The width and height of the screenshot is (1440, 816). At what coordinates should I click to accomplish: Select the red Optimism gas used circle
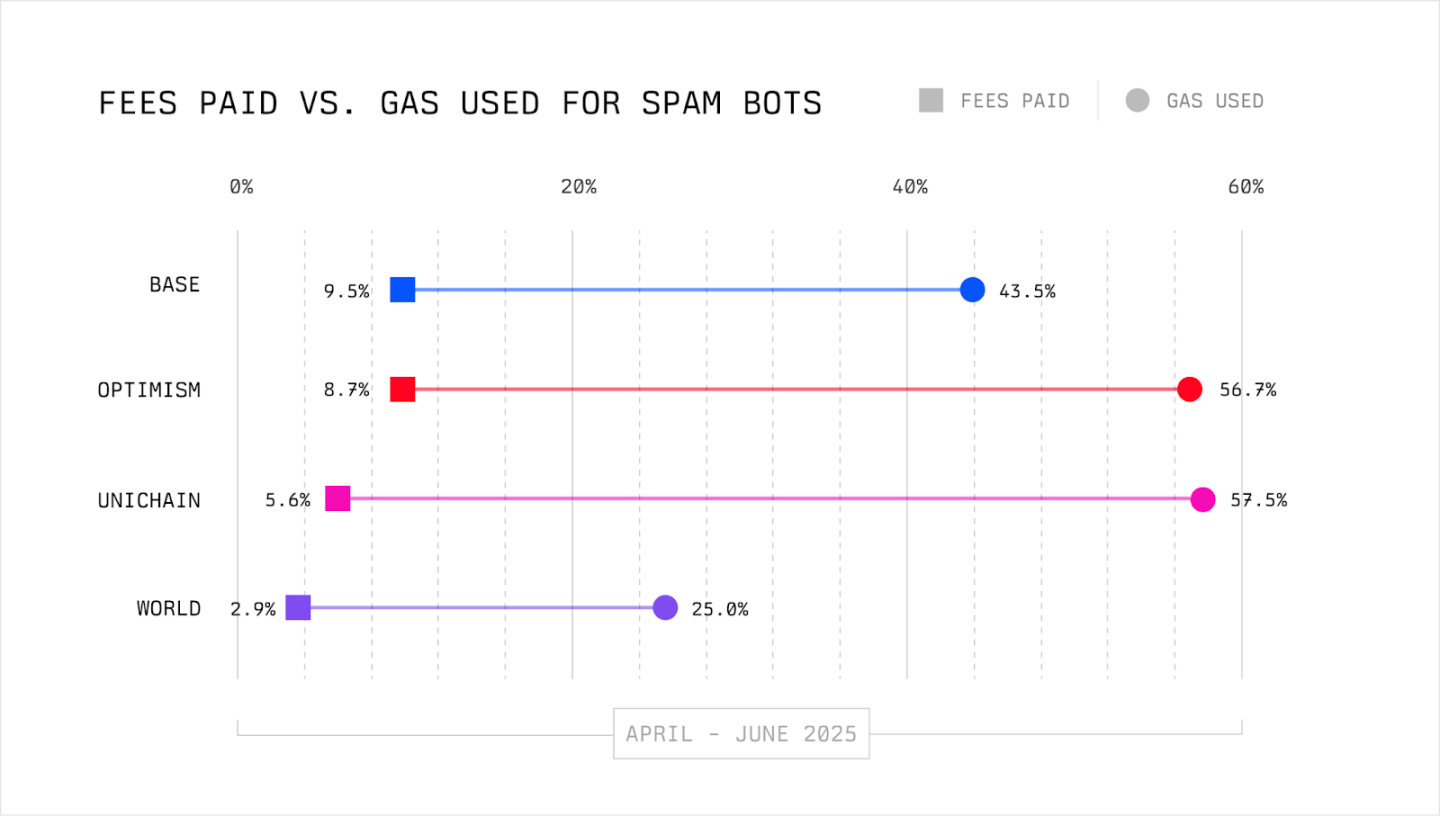click(1189, 390)
